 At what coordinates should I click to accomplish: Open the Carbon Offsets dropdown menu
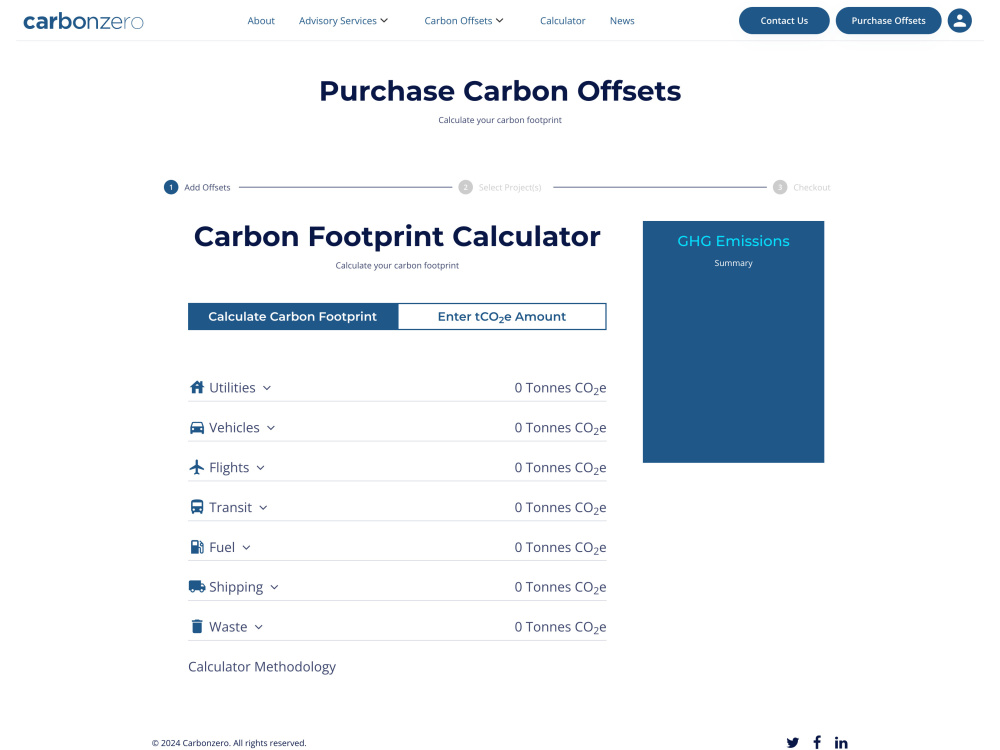(x=464, y=20)
